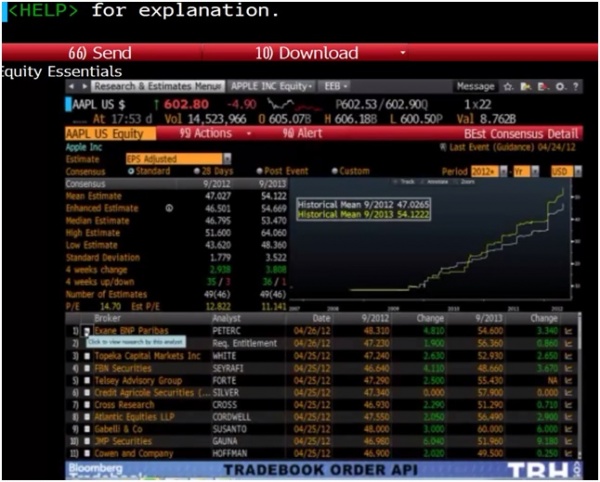Open research icon for Topeka Capital Markets
This screenshot has height=482, width=600.
point(87,356)
